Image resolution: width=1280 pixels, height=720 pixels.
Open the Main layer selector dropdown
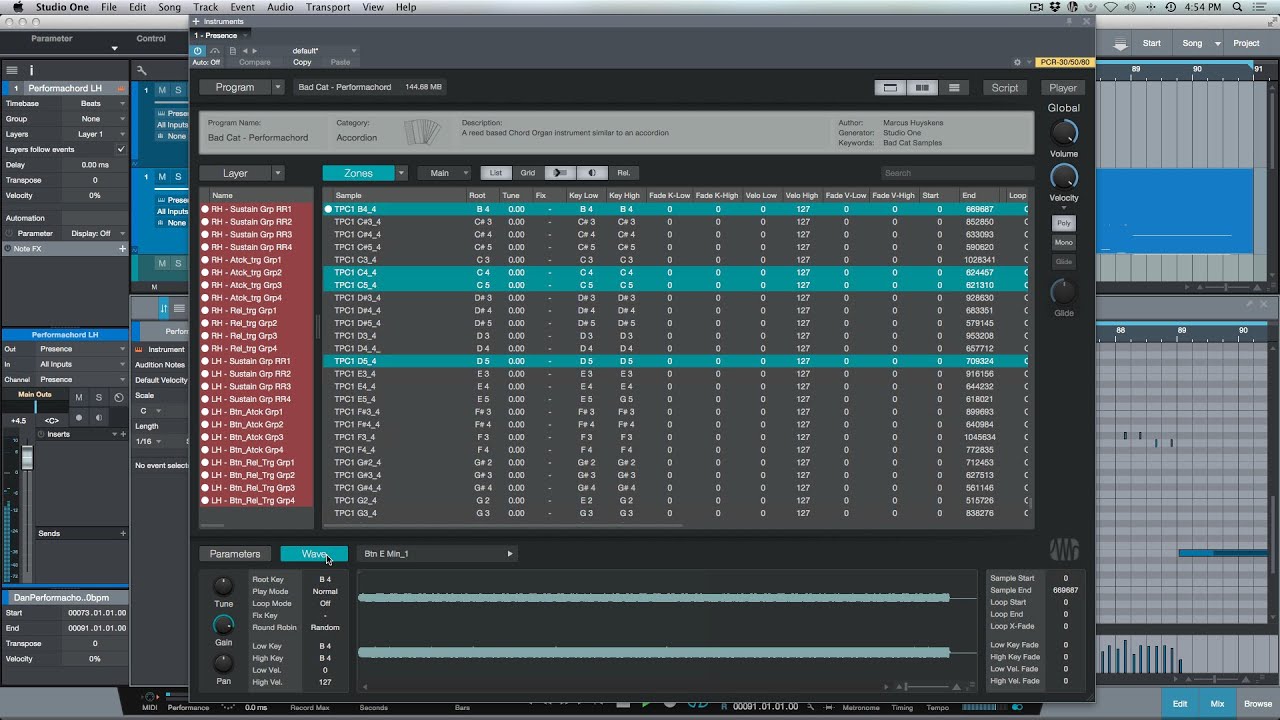pyautogui.click(x=445, y=173)
